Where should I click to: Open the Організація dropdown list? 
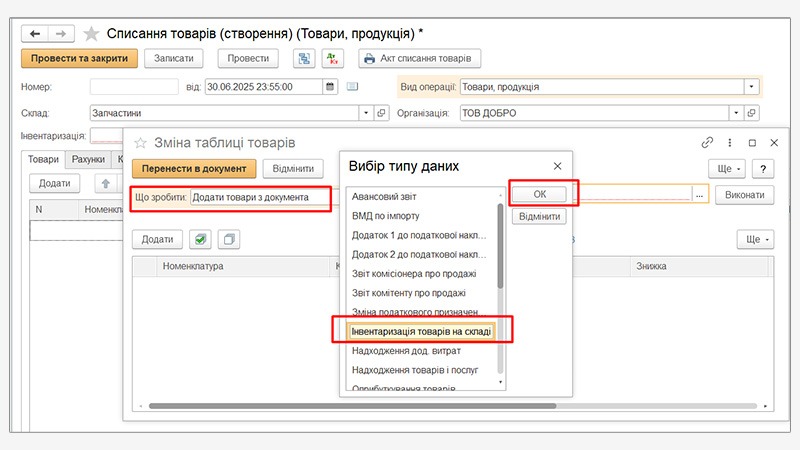(x=735, y=113)
